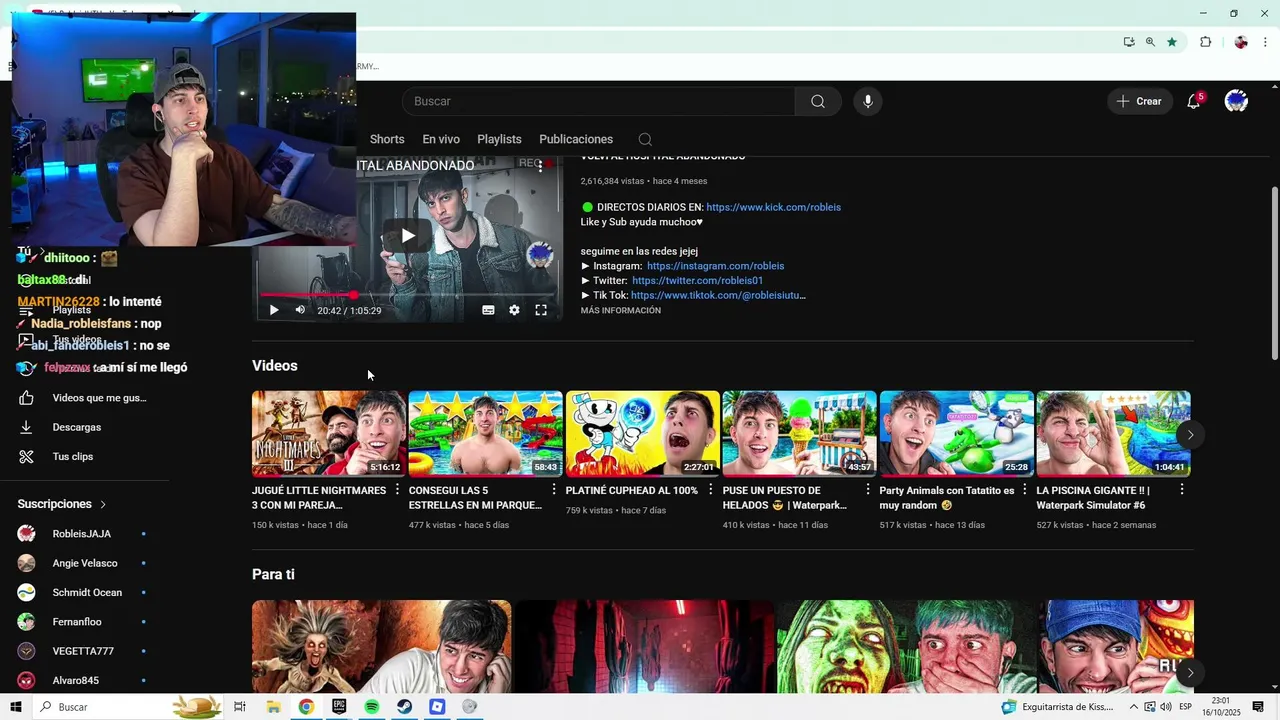Seek on the featured video's red progress bar

click(x=408, y=295)
